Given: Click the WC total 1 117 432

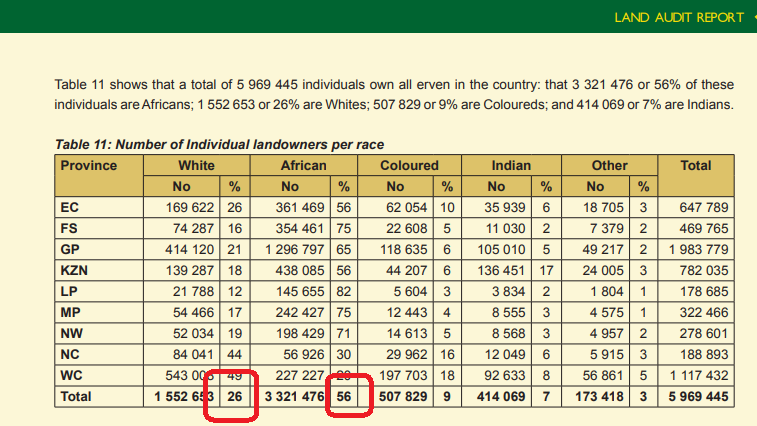Looking at the screenshot, I should (699, 375).
